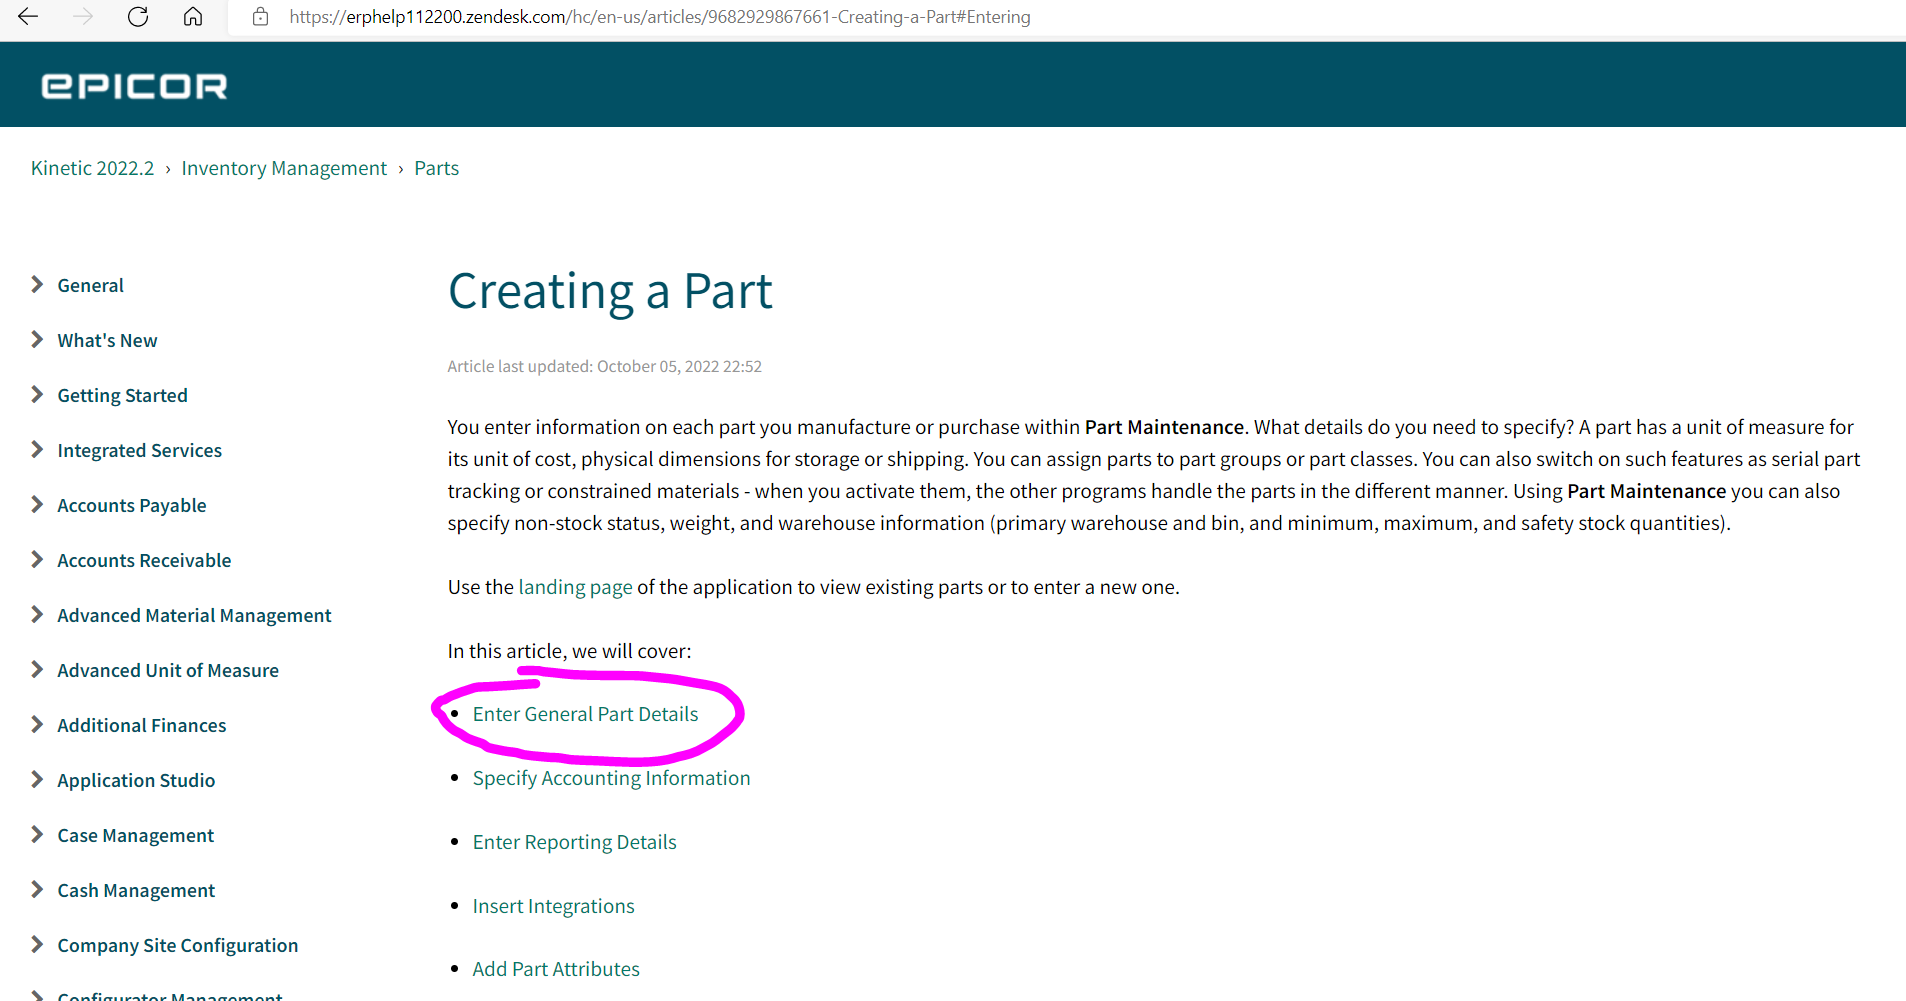
Task: Open the Kinetic 2022.2 breadcrumb
Action: pos(92,168)
